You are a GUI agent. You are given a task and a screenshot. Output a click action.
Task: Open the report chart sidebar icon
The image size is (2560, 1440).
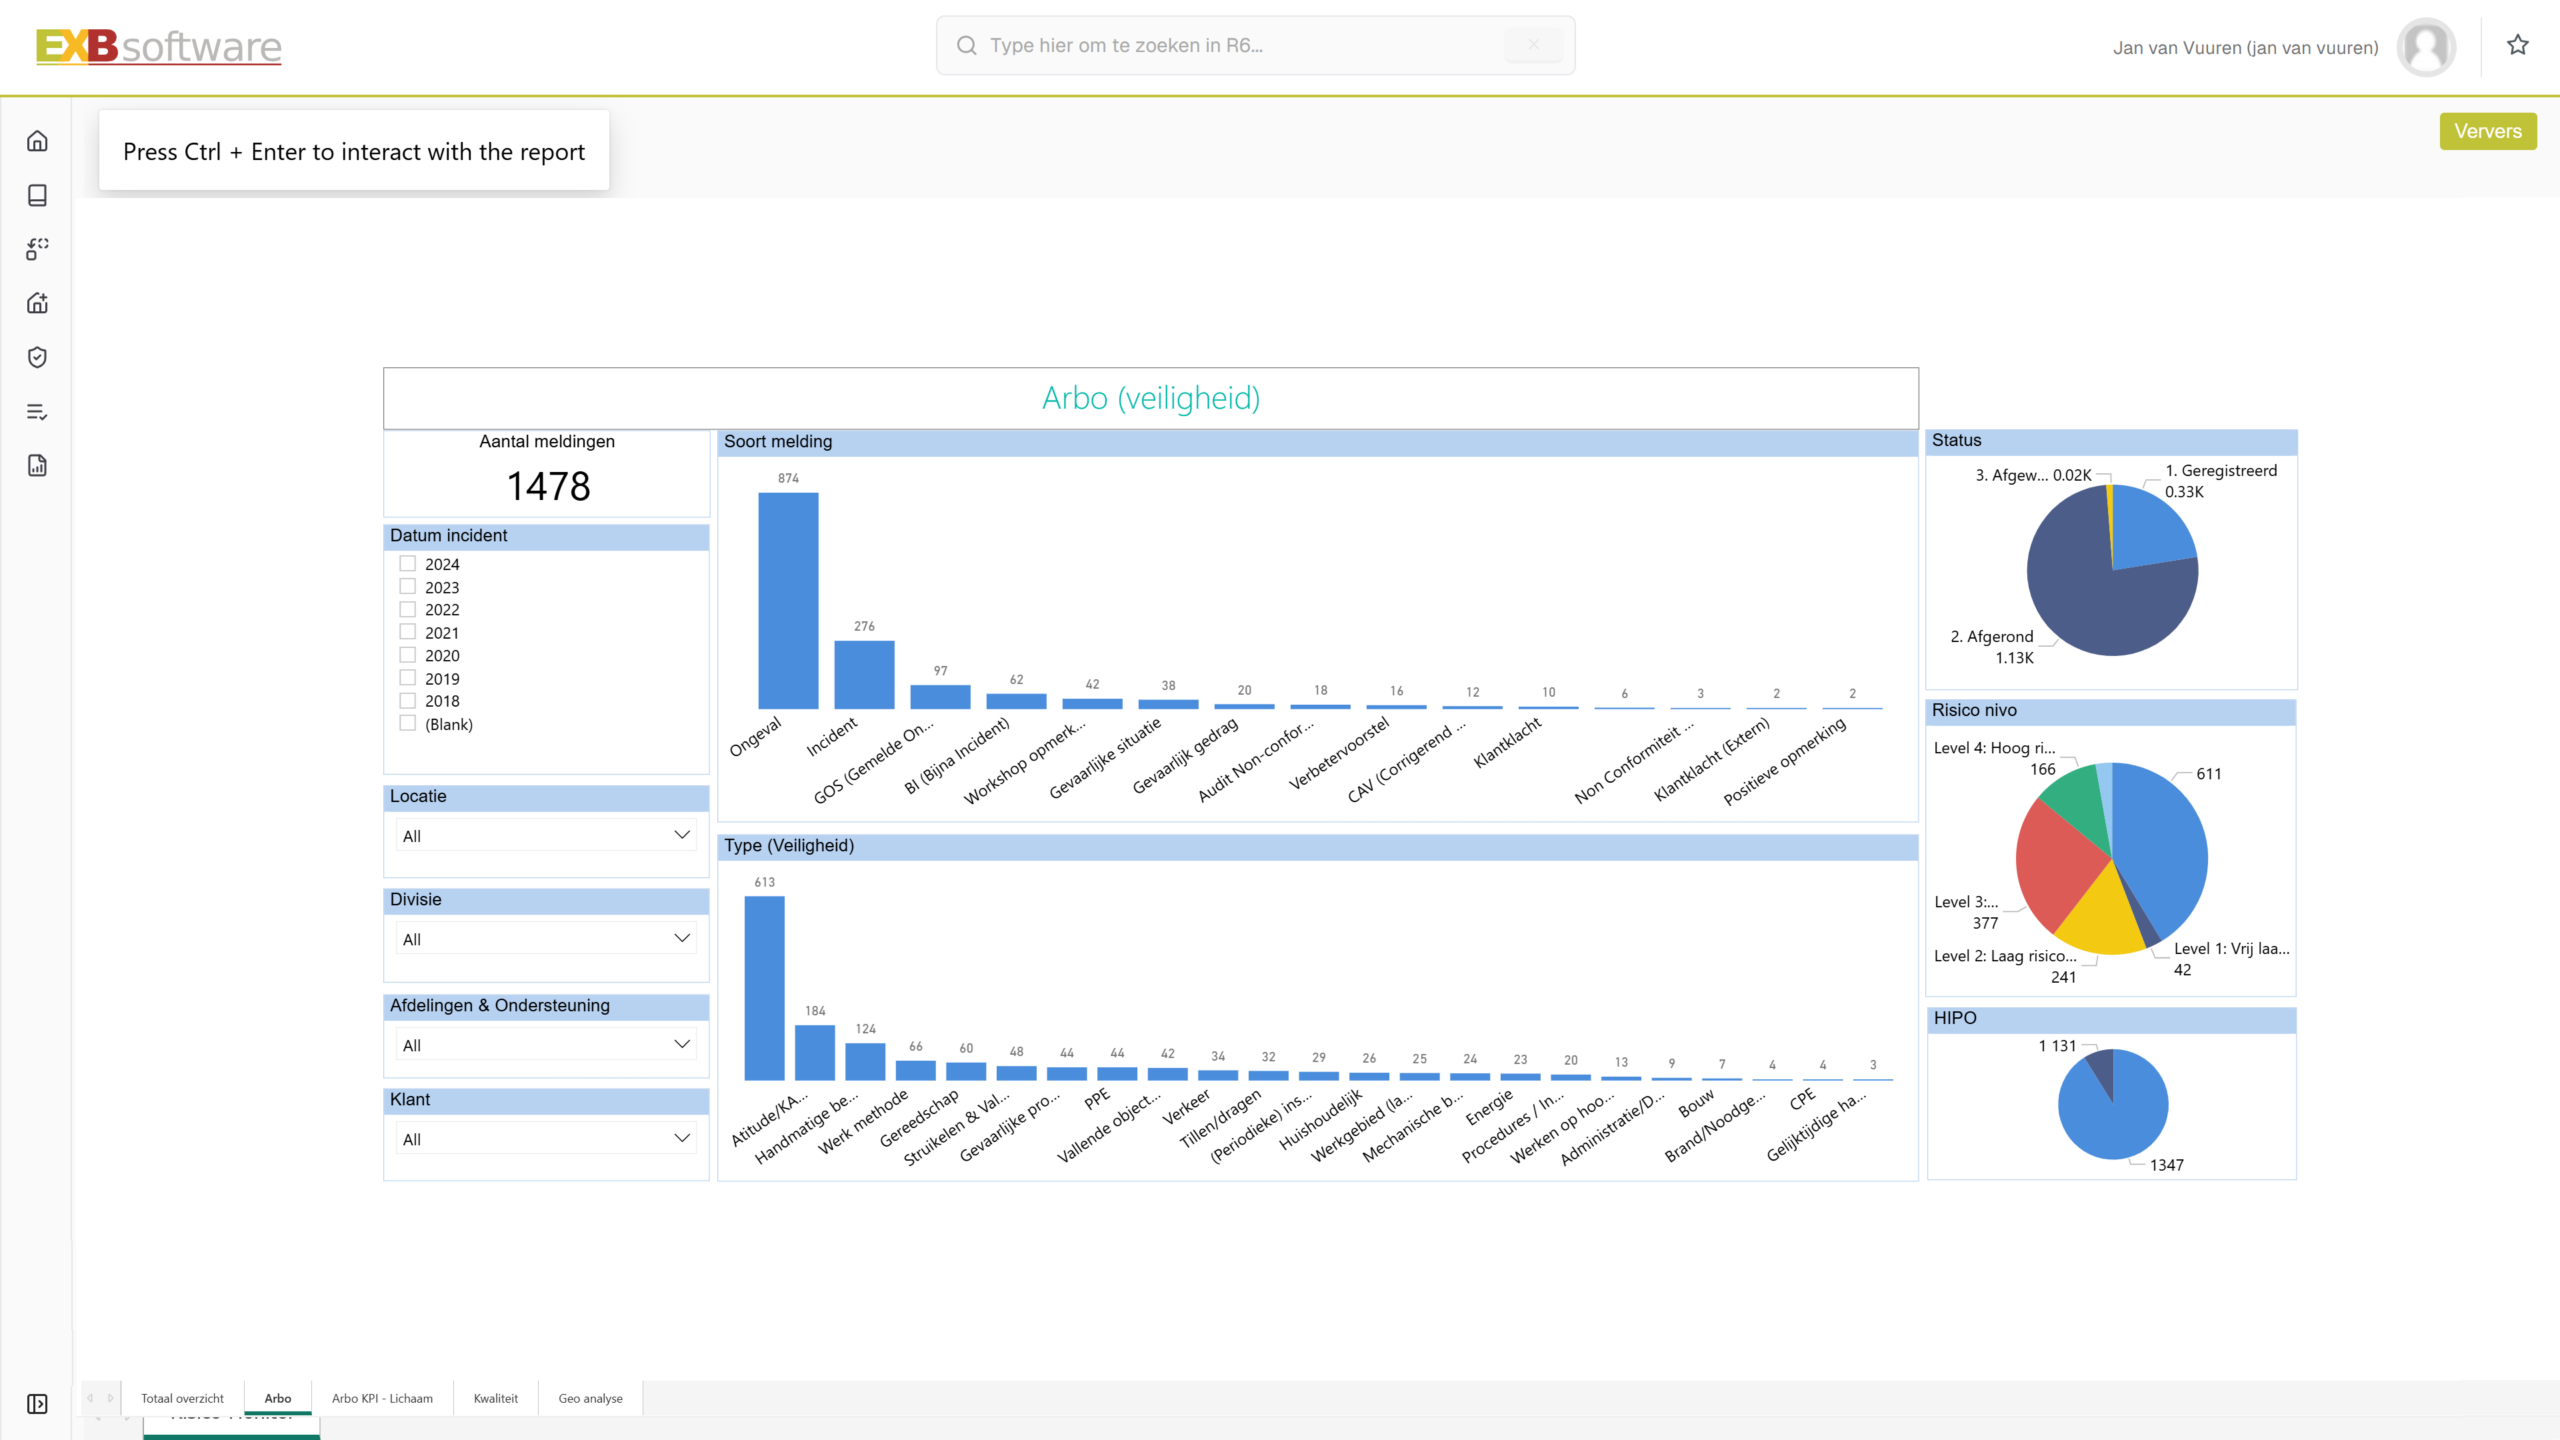pyautogui.click(x=37, y=465)
